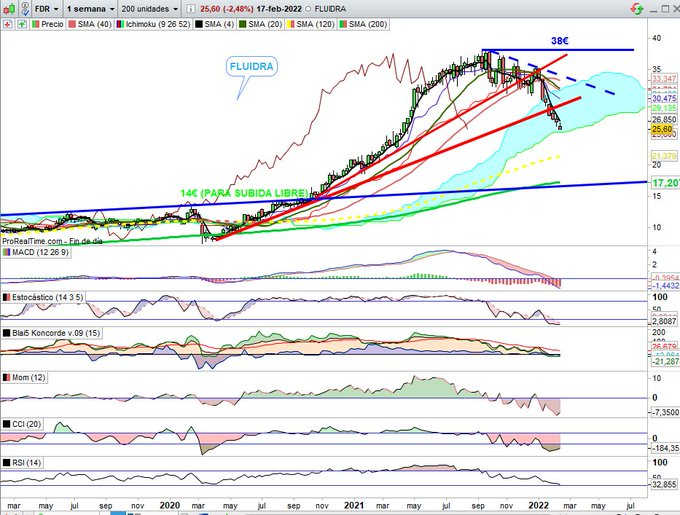Toggle the circle marker before FLUIDRA title
The image size is (680, 515).
point(308,9)
